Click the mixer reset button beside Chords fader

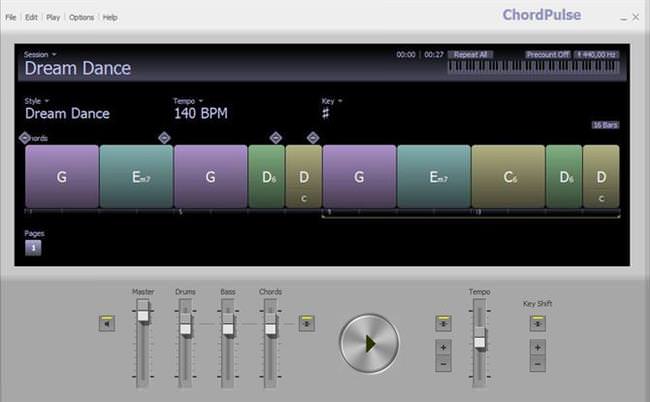pos(307,323)
